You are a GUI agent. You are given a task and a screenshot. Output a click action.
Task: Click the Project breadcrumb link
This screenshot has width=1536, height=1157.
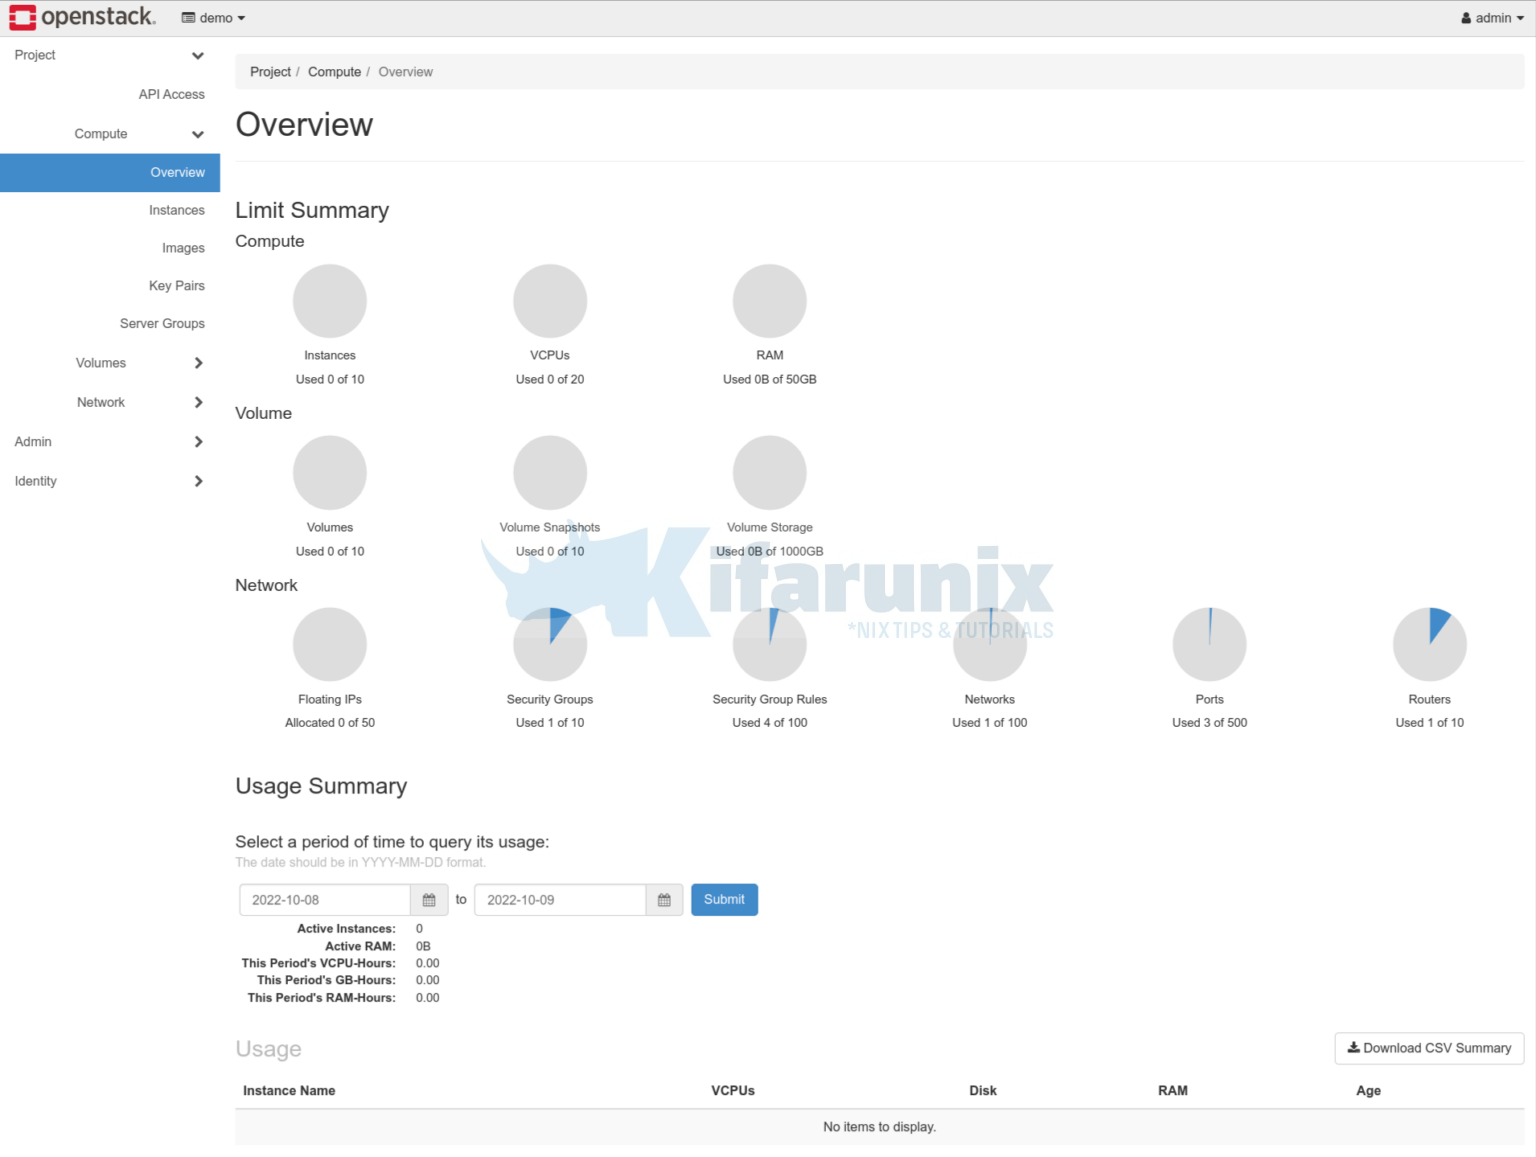(x=270, y=71)
